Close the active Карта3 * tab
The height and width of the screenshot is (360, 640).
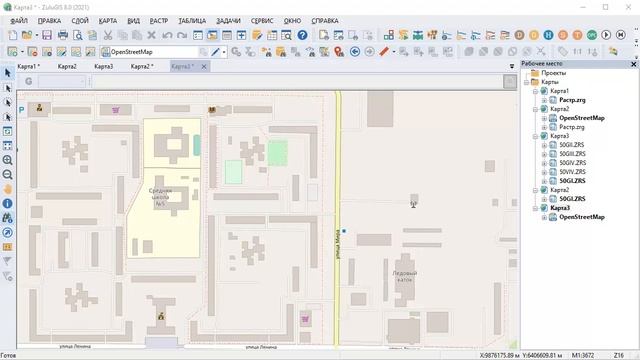[x=204, y=67]
